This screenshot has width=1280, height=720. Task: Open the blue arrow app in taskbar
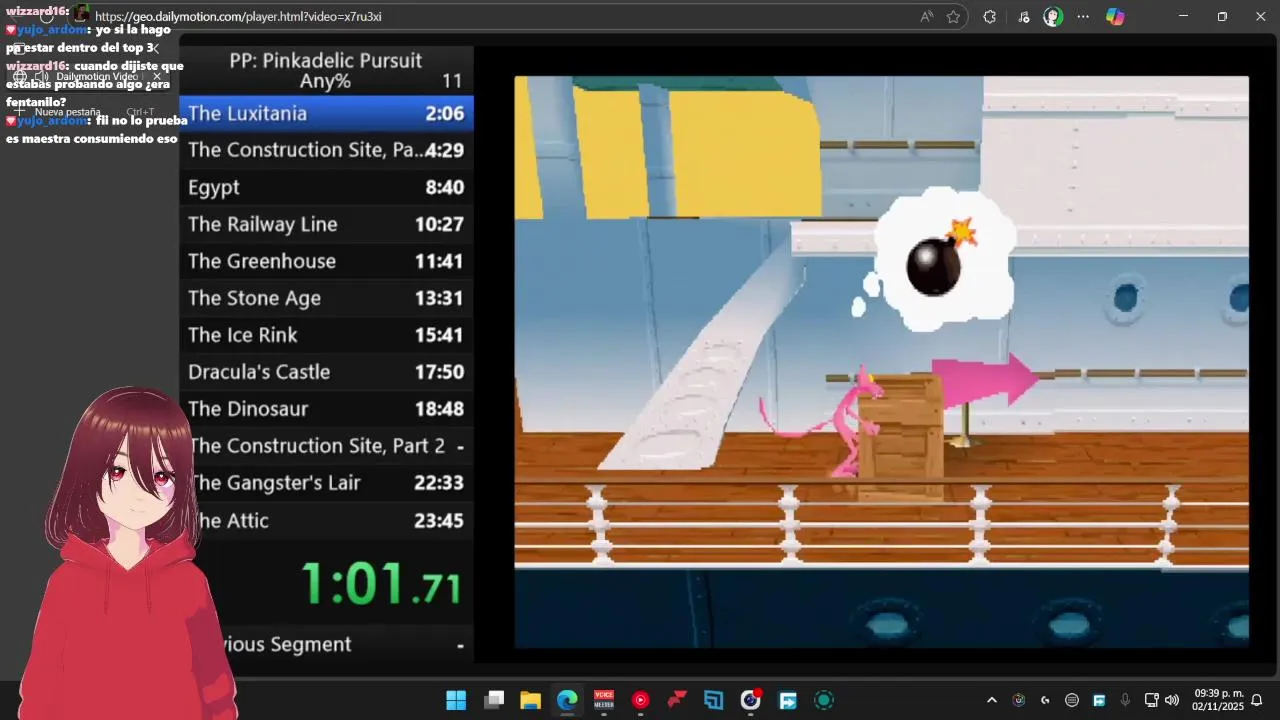(x=787, y=700)
